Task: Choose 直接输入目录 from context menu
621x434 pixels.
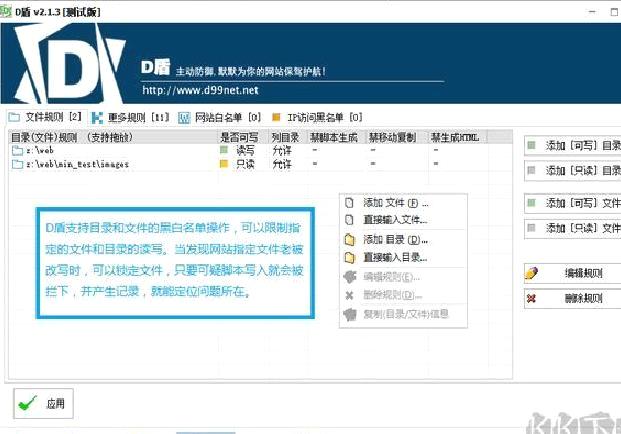Action: pyautogui.click(x=403, y=258)
